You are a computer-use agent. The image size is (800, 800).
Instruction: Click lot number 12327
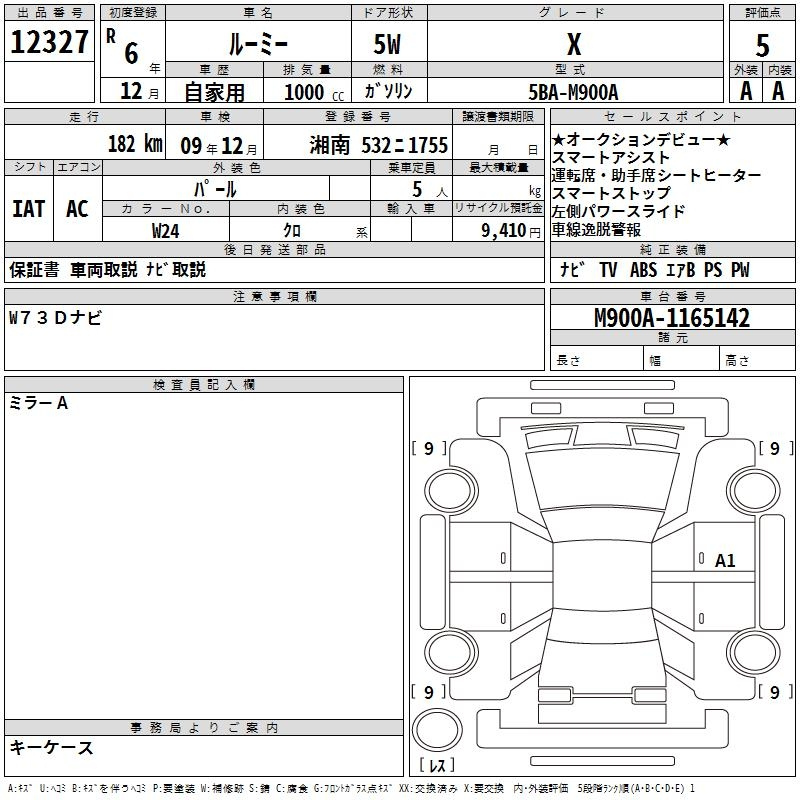49,42
